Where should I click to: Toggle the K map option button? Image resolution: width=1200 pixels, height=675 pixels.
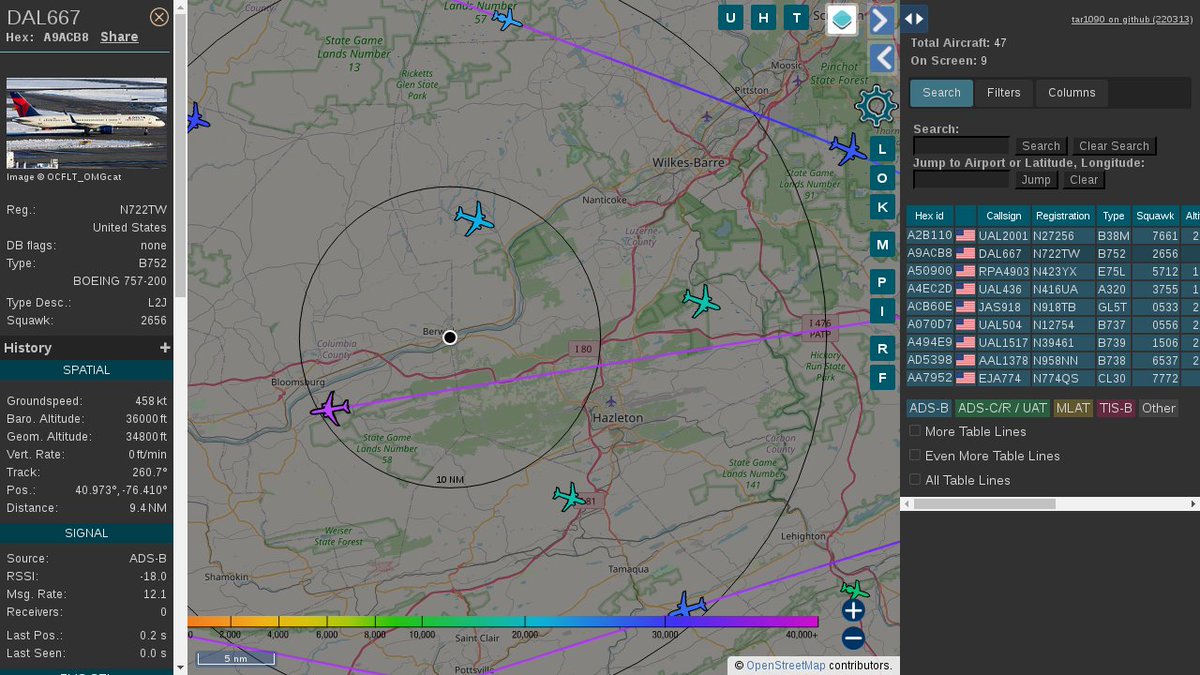881,207
